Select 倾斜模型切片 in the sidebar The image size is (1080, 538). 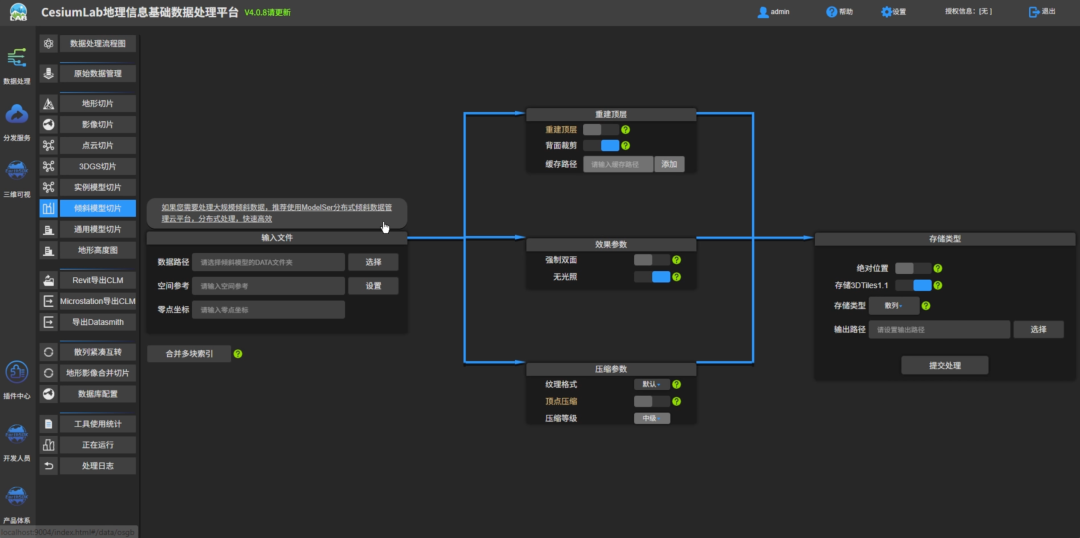point(98,208)
